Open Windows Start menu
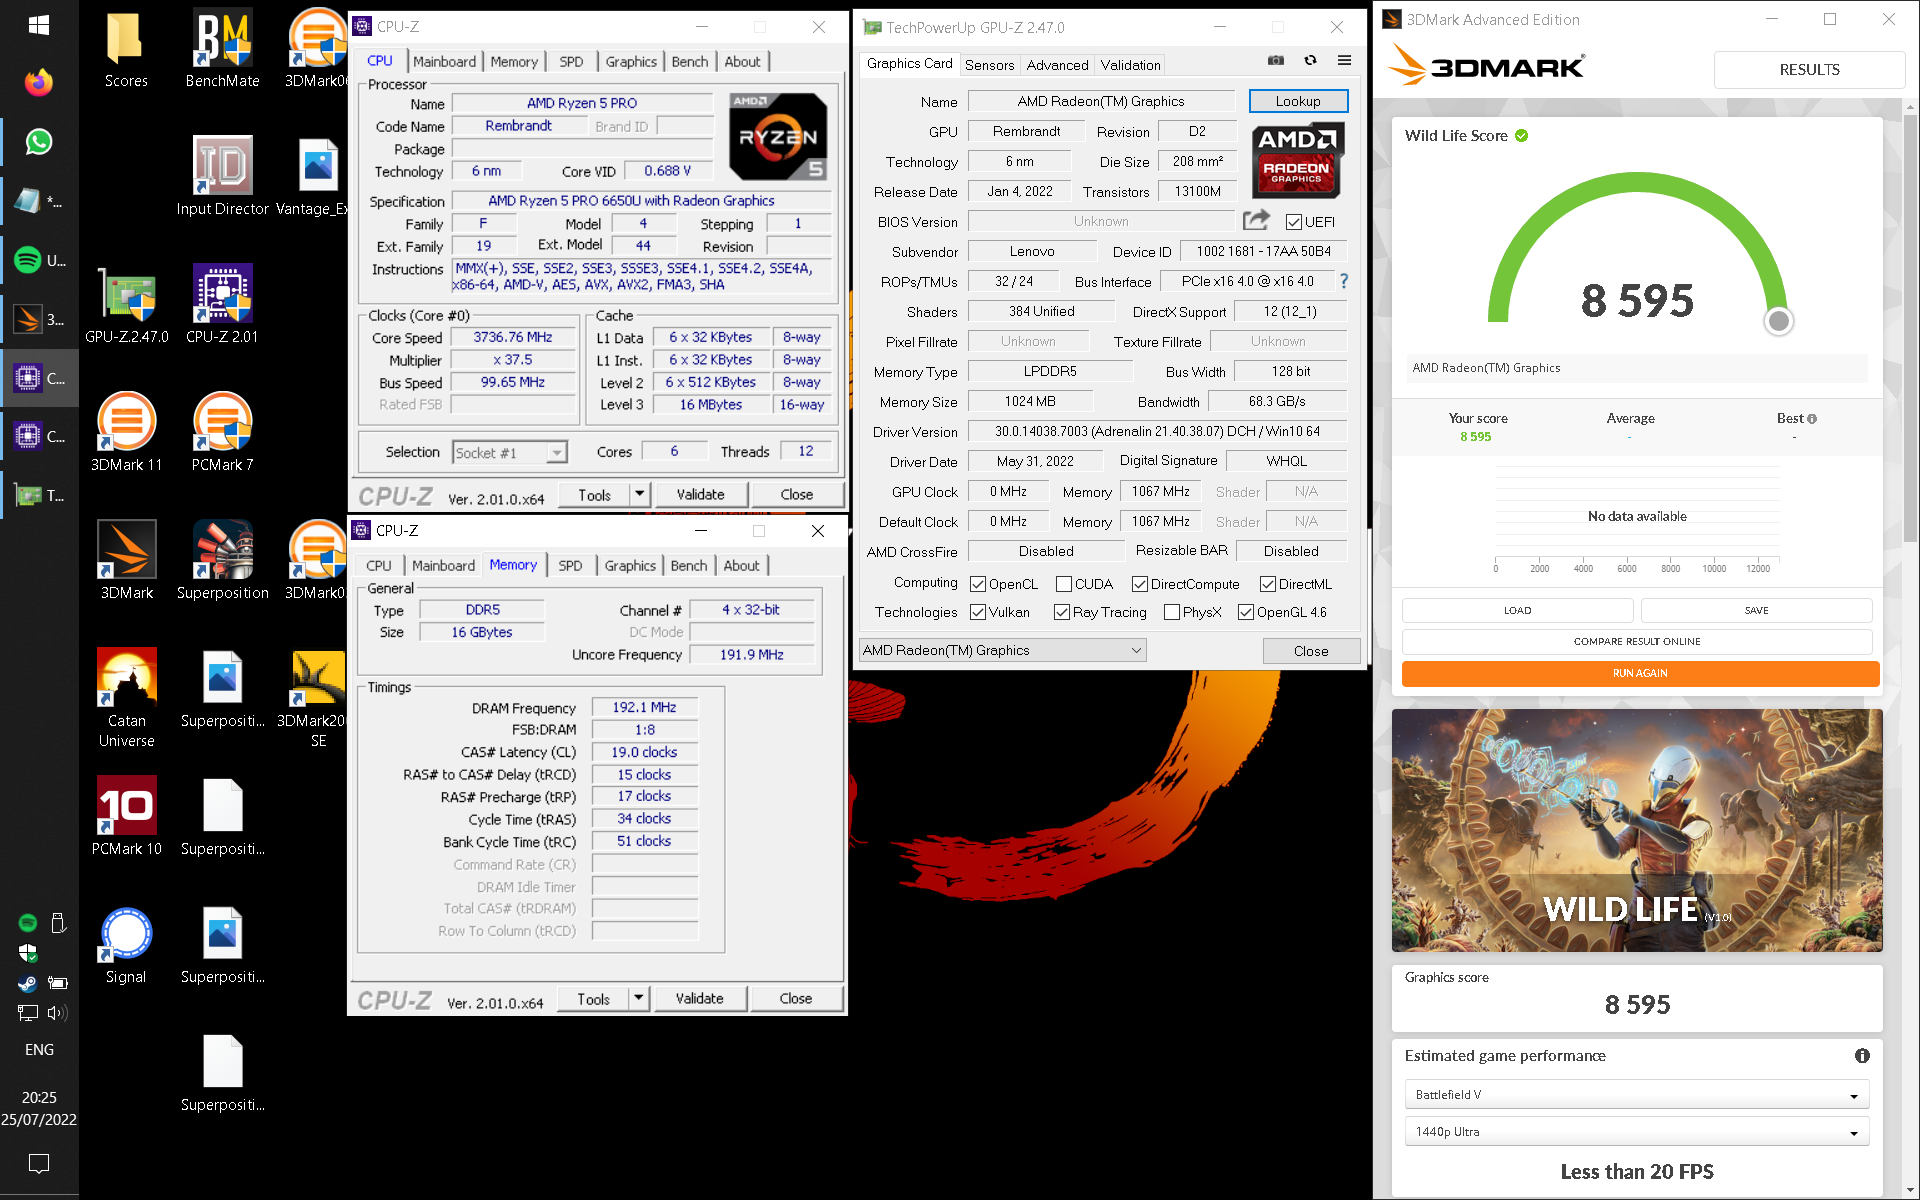The image size is (1920, 1200). point(39,25)
